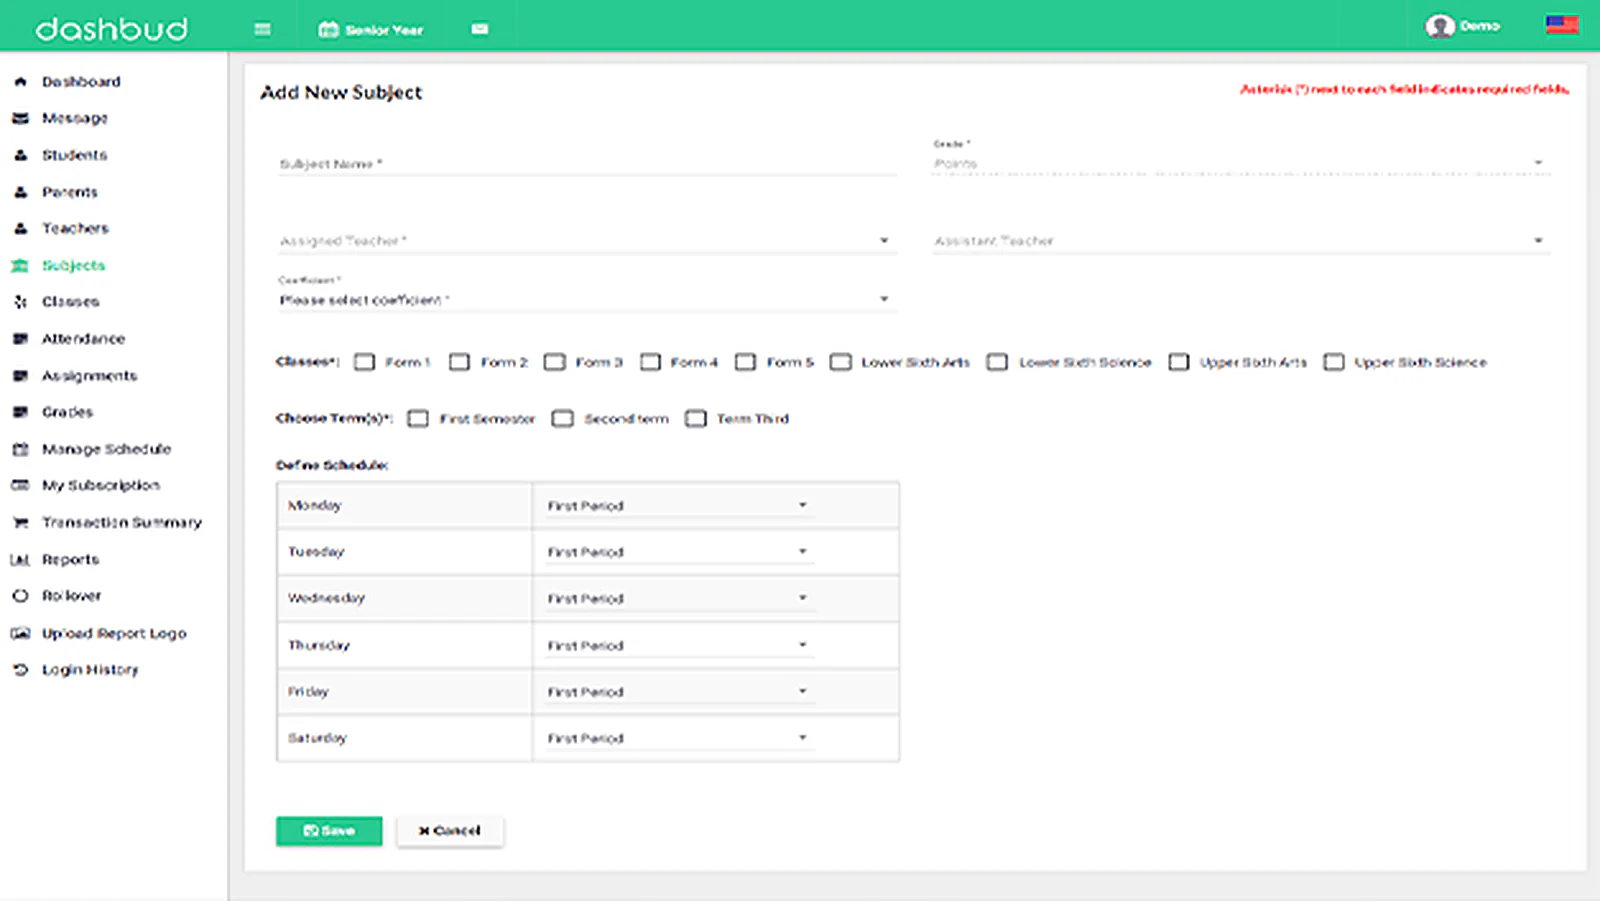Tick the Upper Sixth Science checkbox
This screenshot has height=901, width=1600.
1334,362
